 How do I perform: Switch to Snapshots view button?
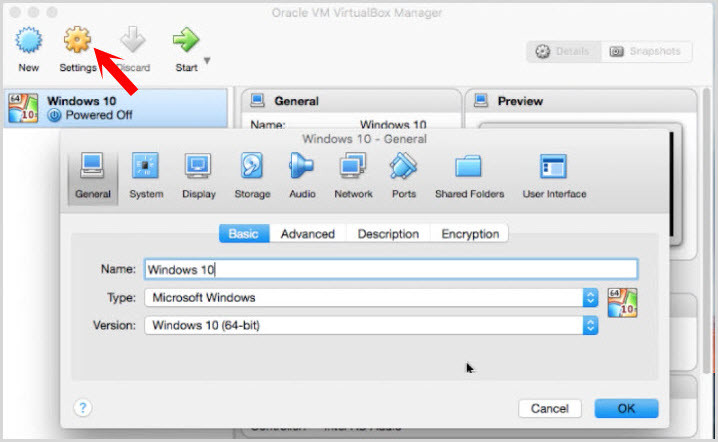(x=646, y=51)
